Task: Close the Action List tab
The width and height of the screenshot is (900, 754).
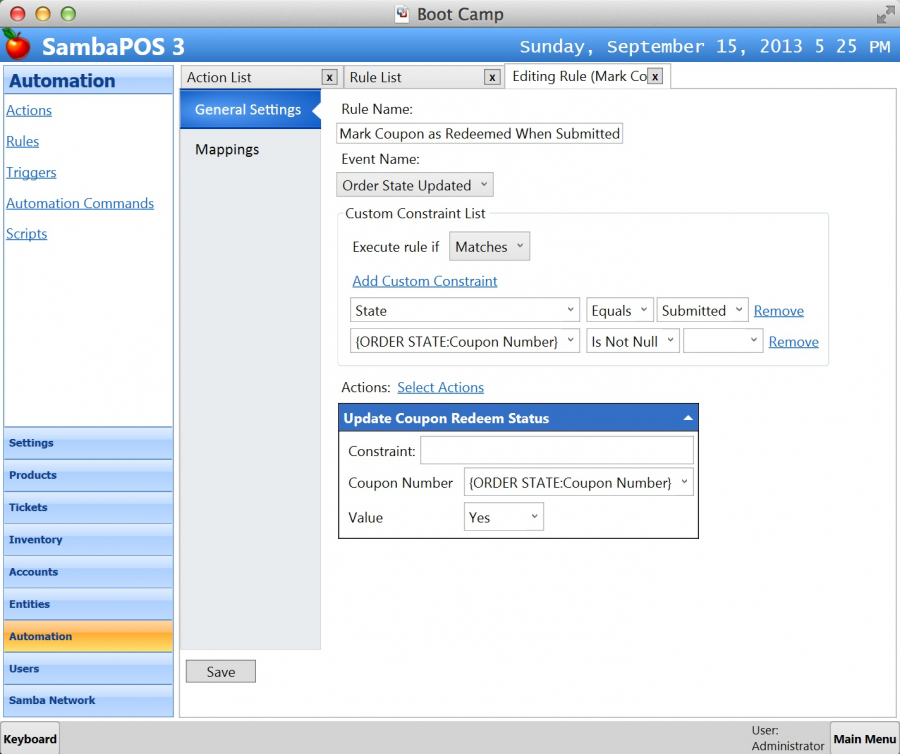Action: pyautogui.click(x=329, y=77)
